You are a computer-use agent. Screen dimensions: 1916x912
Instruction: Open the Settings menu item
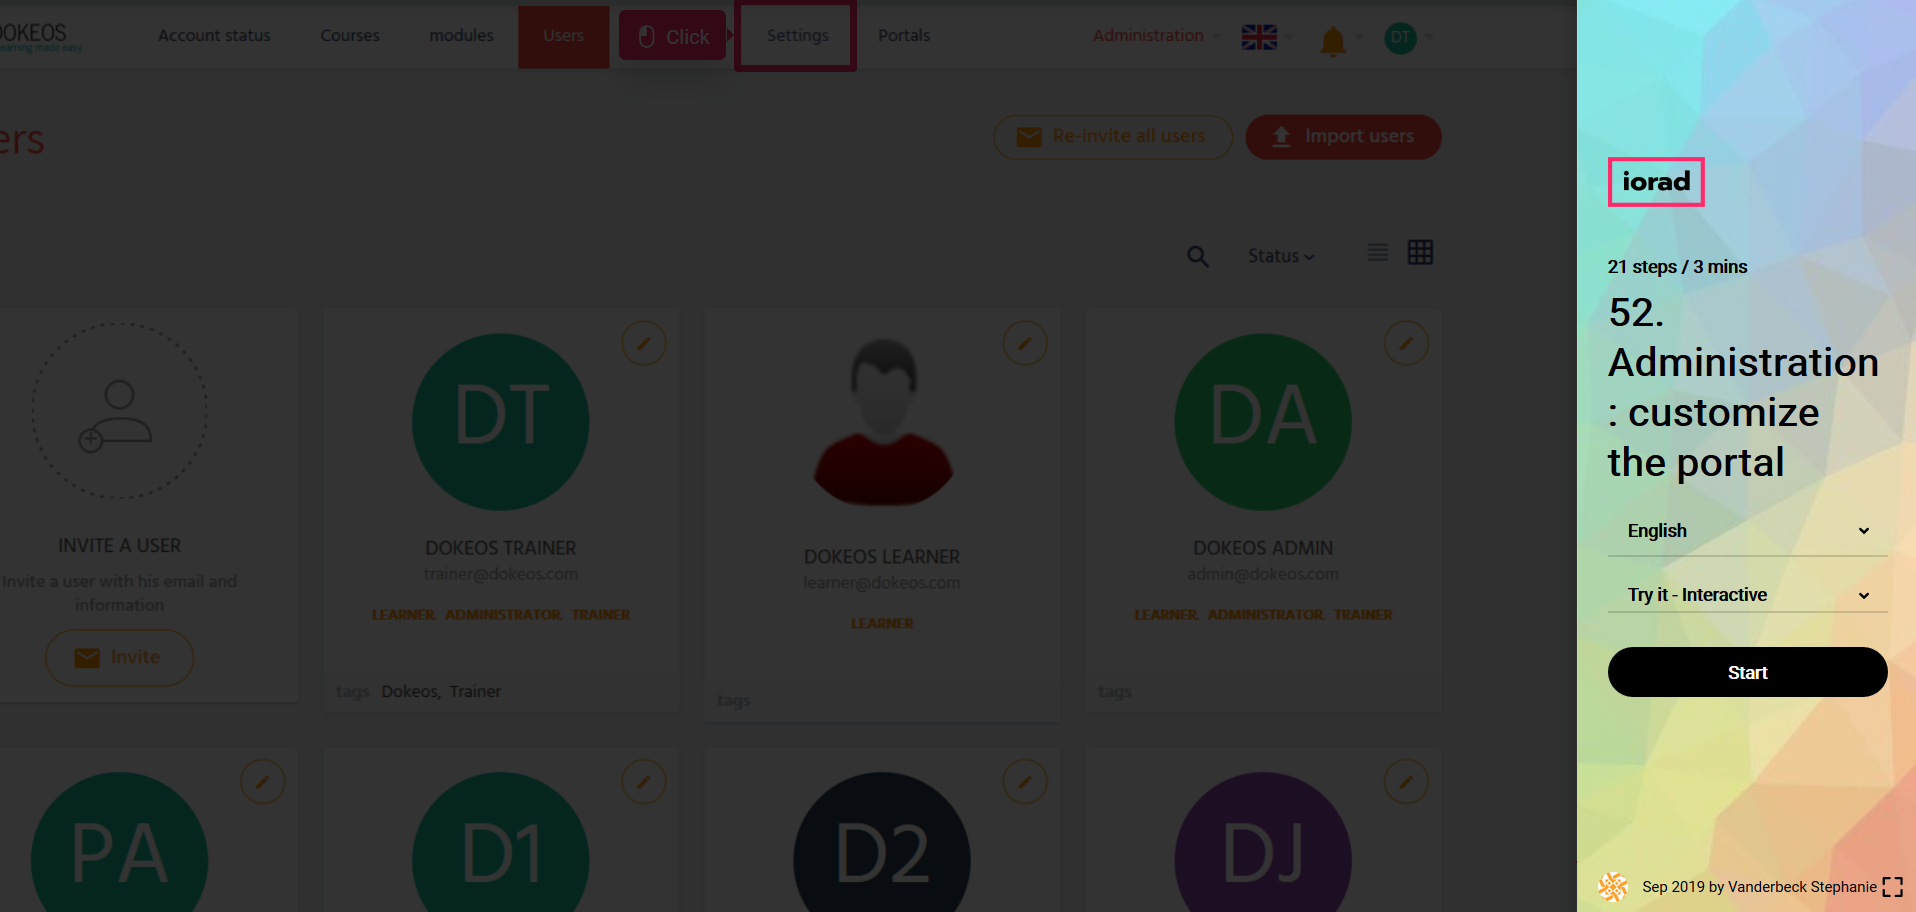(797, 36)
